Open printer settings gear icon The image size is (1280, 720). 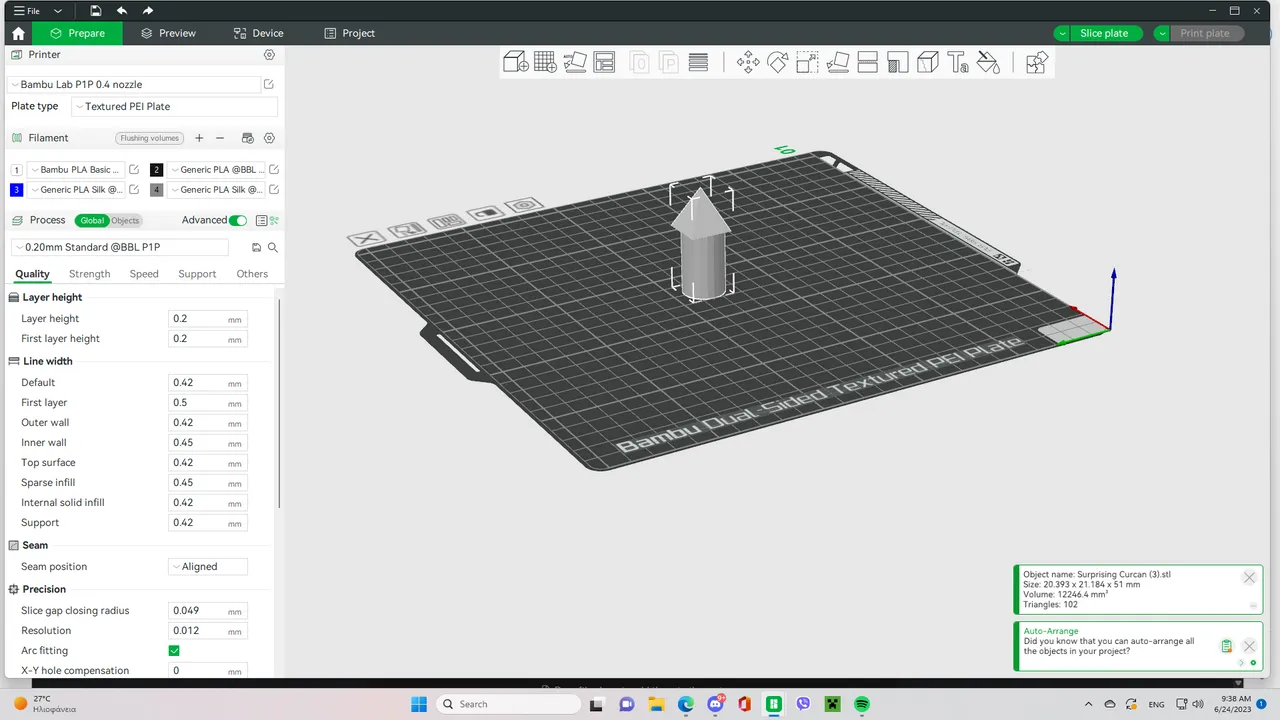[269, 55]
